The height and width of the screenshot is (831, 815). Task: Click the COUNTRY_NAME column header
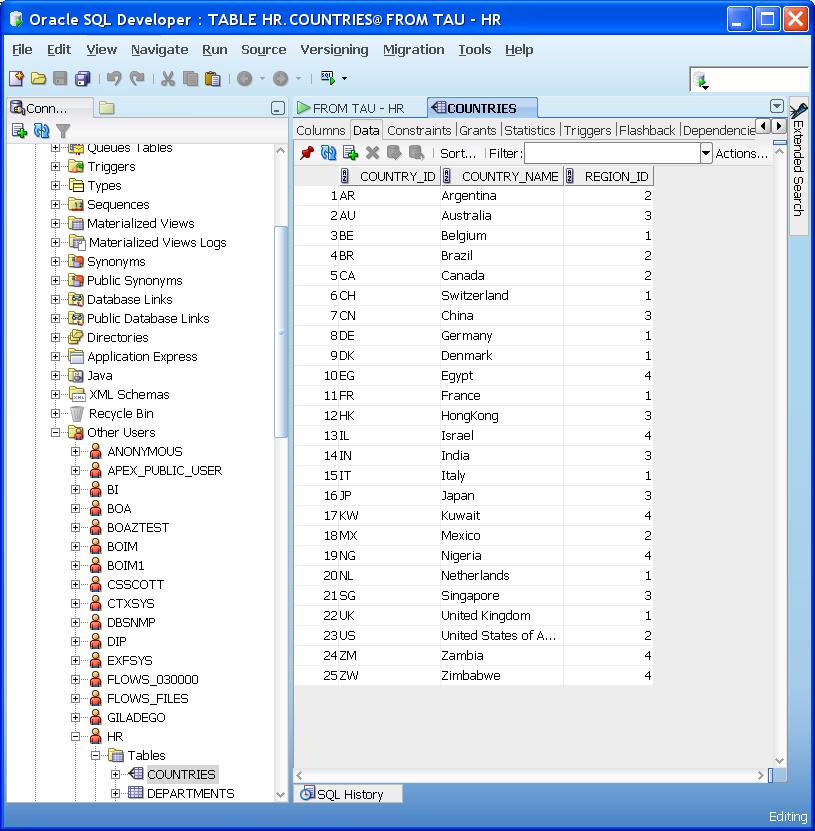(502, 176)
